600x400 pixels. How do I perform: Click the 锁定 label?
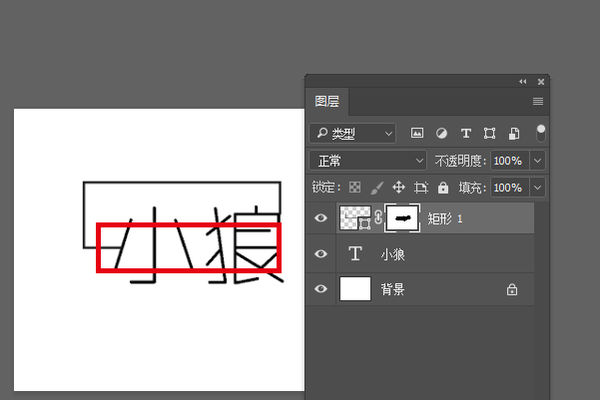(326, 187)
